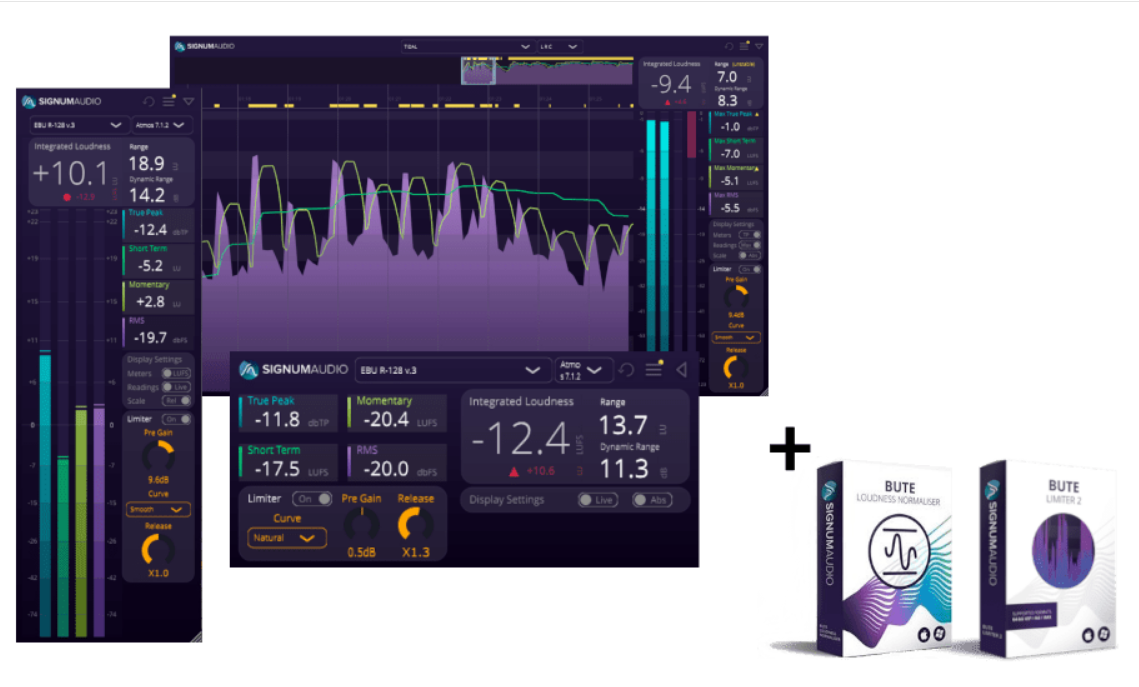Click the red triangle beside +10.6 in compact plugin
This screenshot has height=687, width=1139.
(x=514, y=472)
